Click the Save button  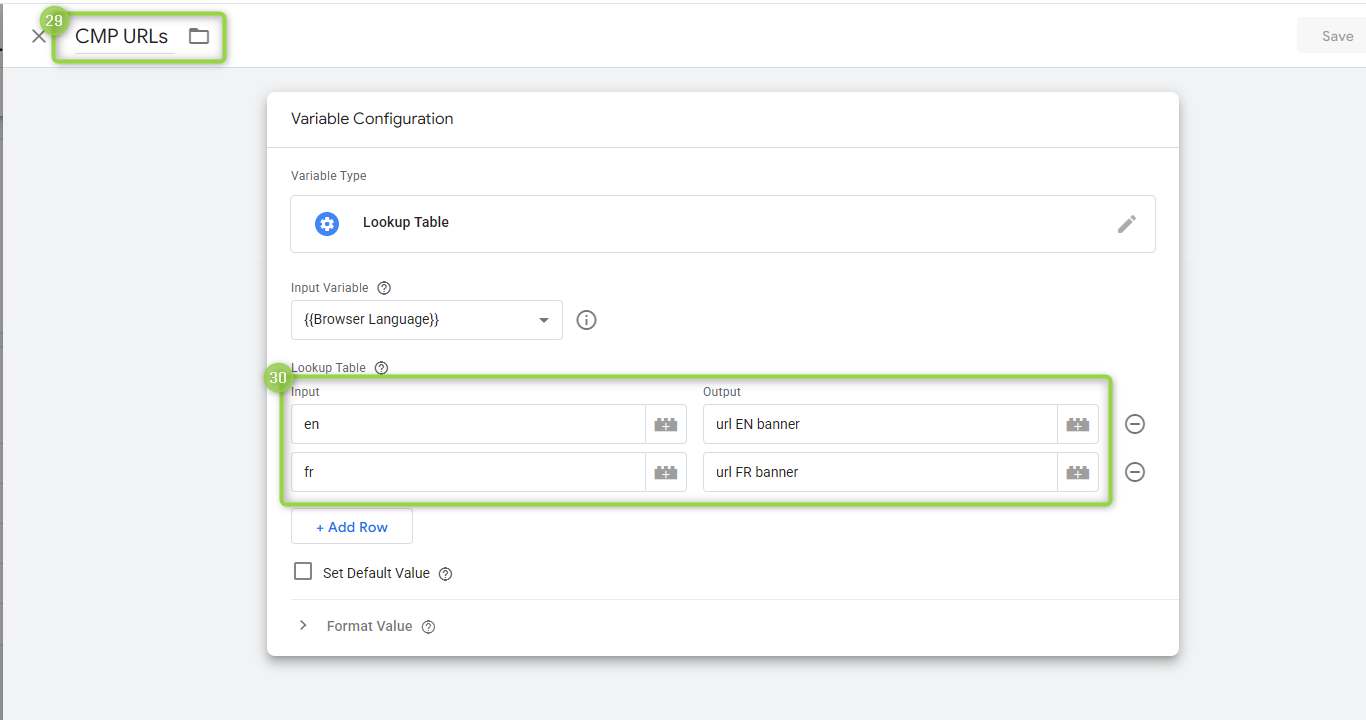coord(1336,36)
